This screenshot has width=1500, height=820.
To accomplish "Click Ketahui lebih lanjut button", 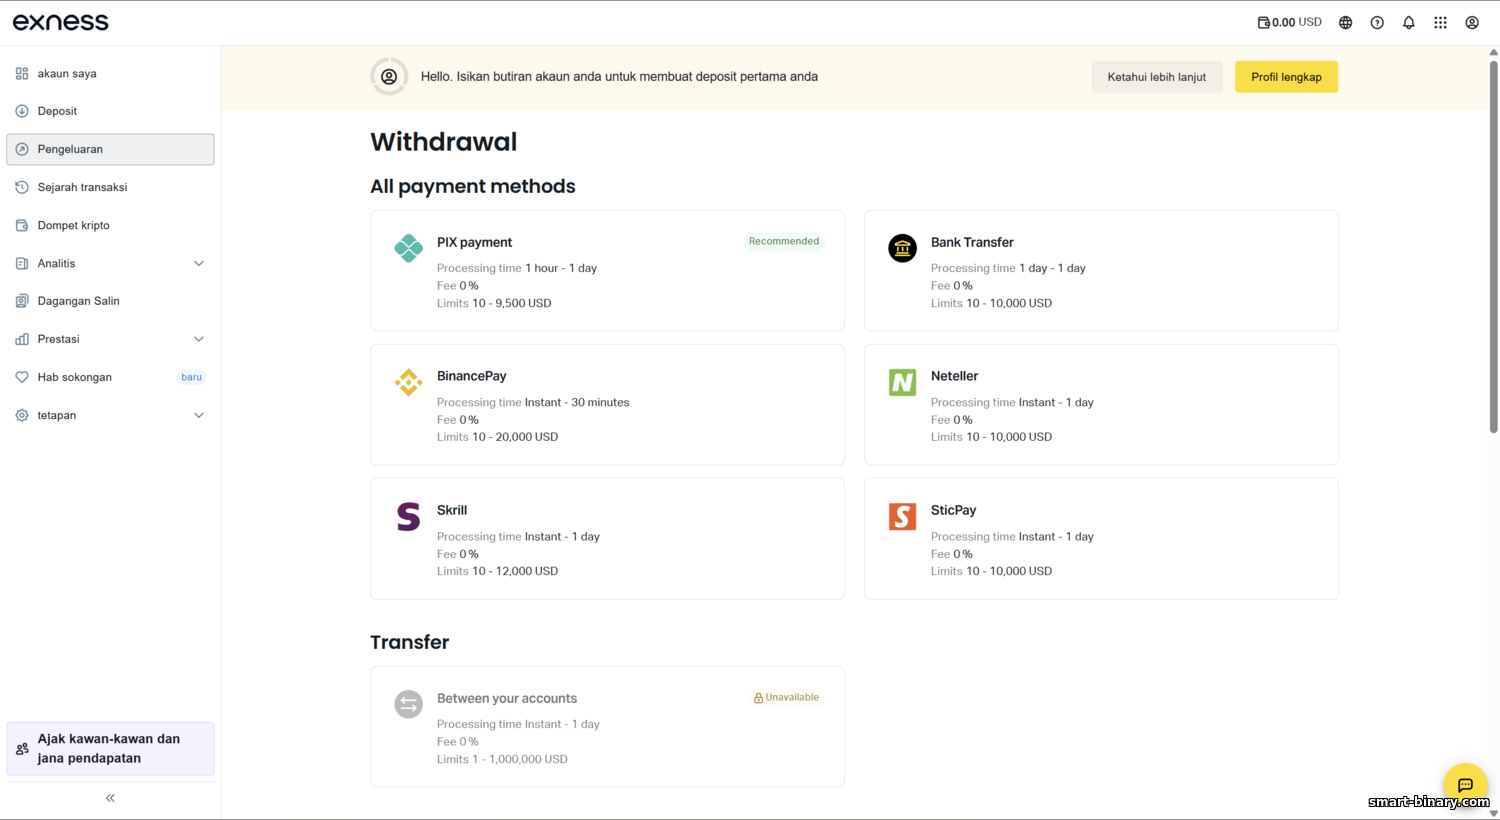I will [x=1156, y=77].
